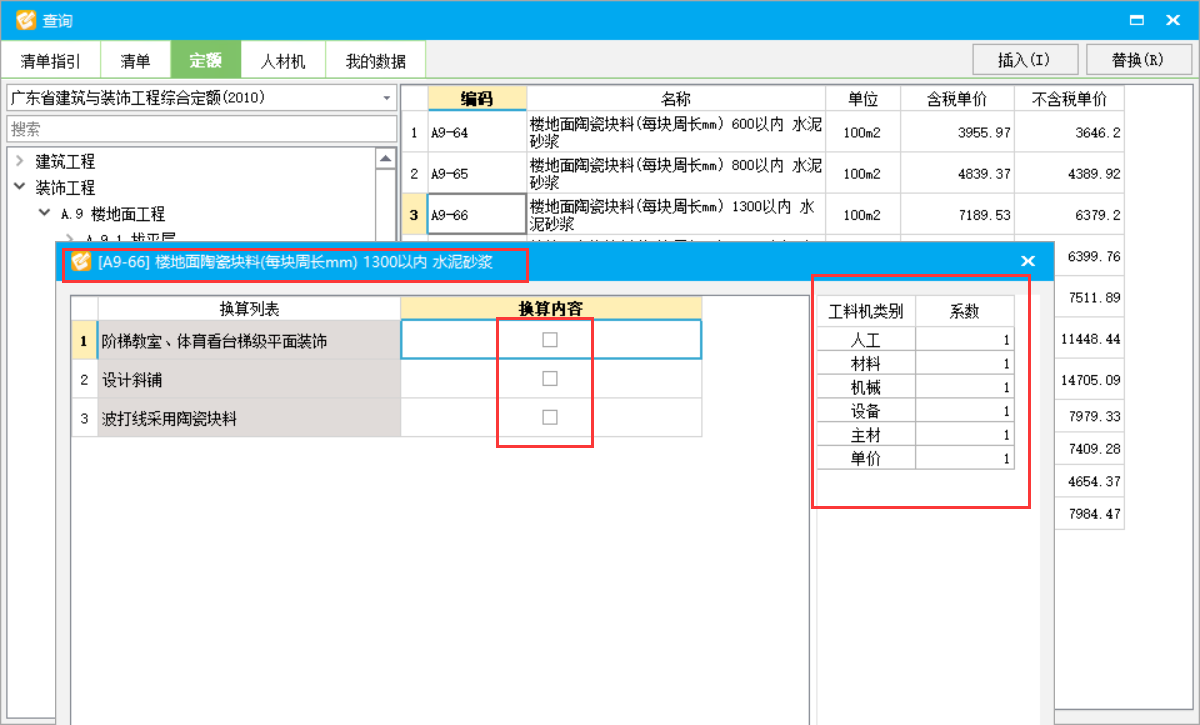Image resolution: width=1200 pixels, height=725 pixels.
Task: Click the 600以内 水泥砂浆 name cell
Action: [x=676, y=131]
